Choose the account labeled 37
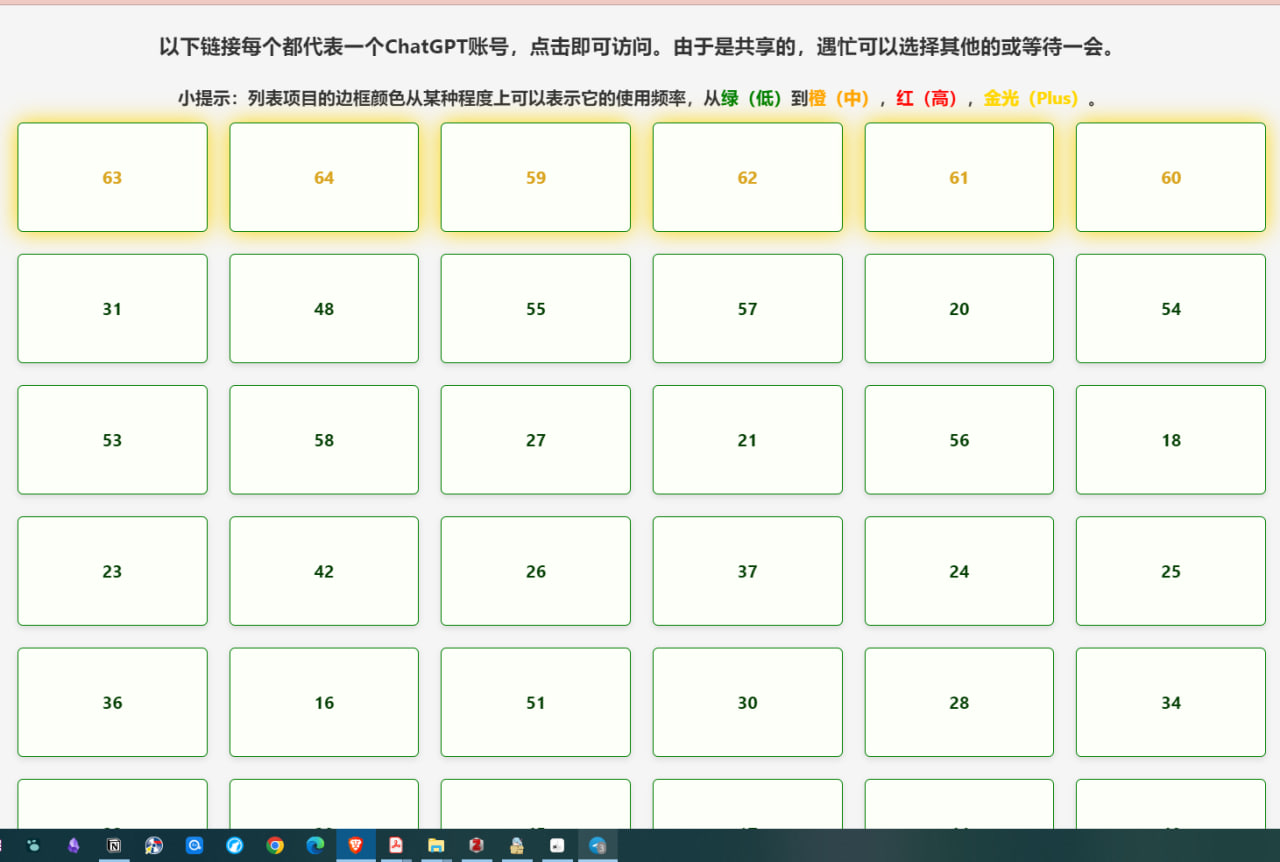The width and height of the screenshot is (1280, 862). [747, 571]
